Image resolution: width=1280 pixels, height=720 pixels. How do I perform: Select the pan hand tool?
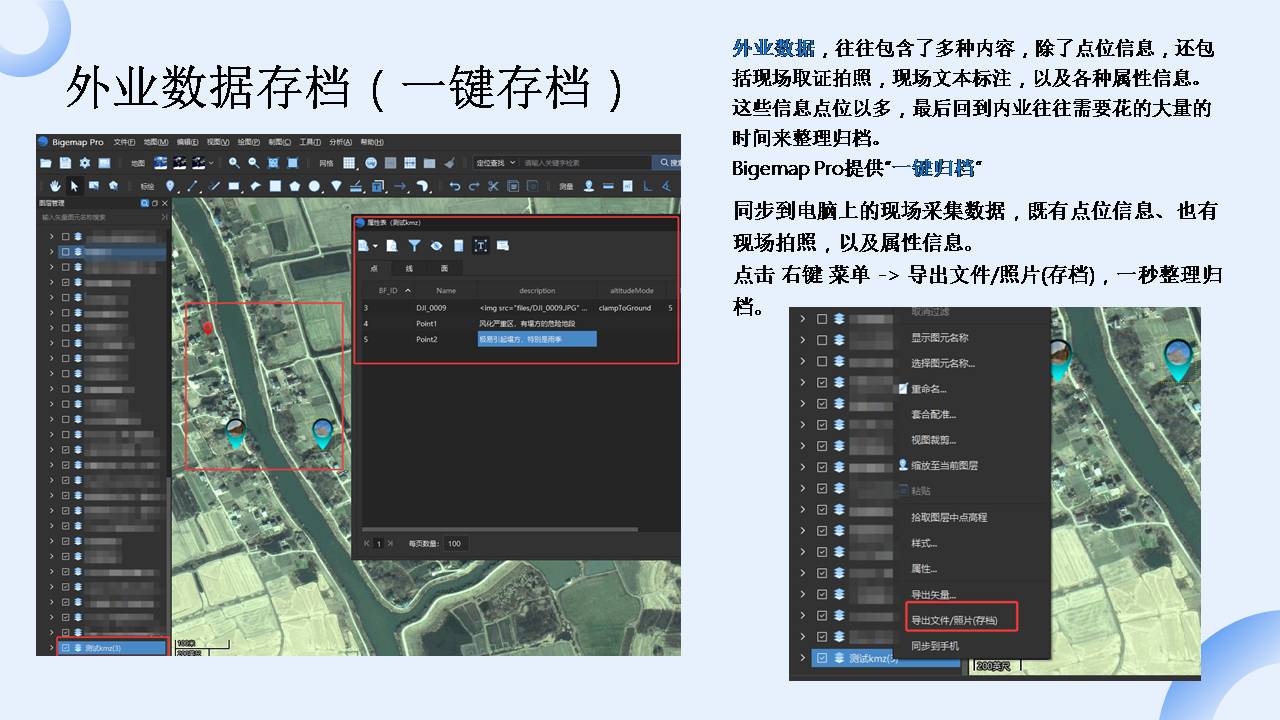click(56, 185)
